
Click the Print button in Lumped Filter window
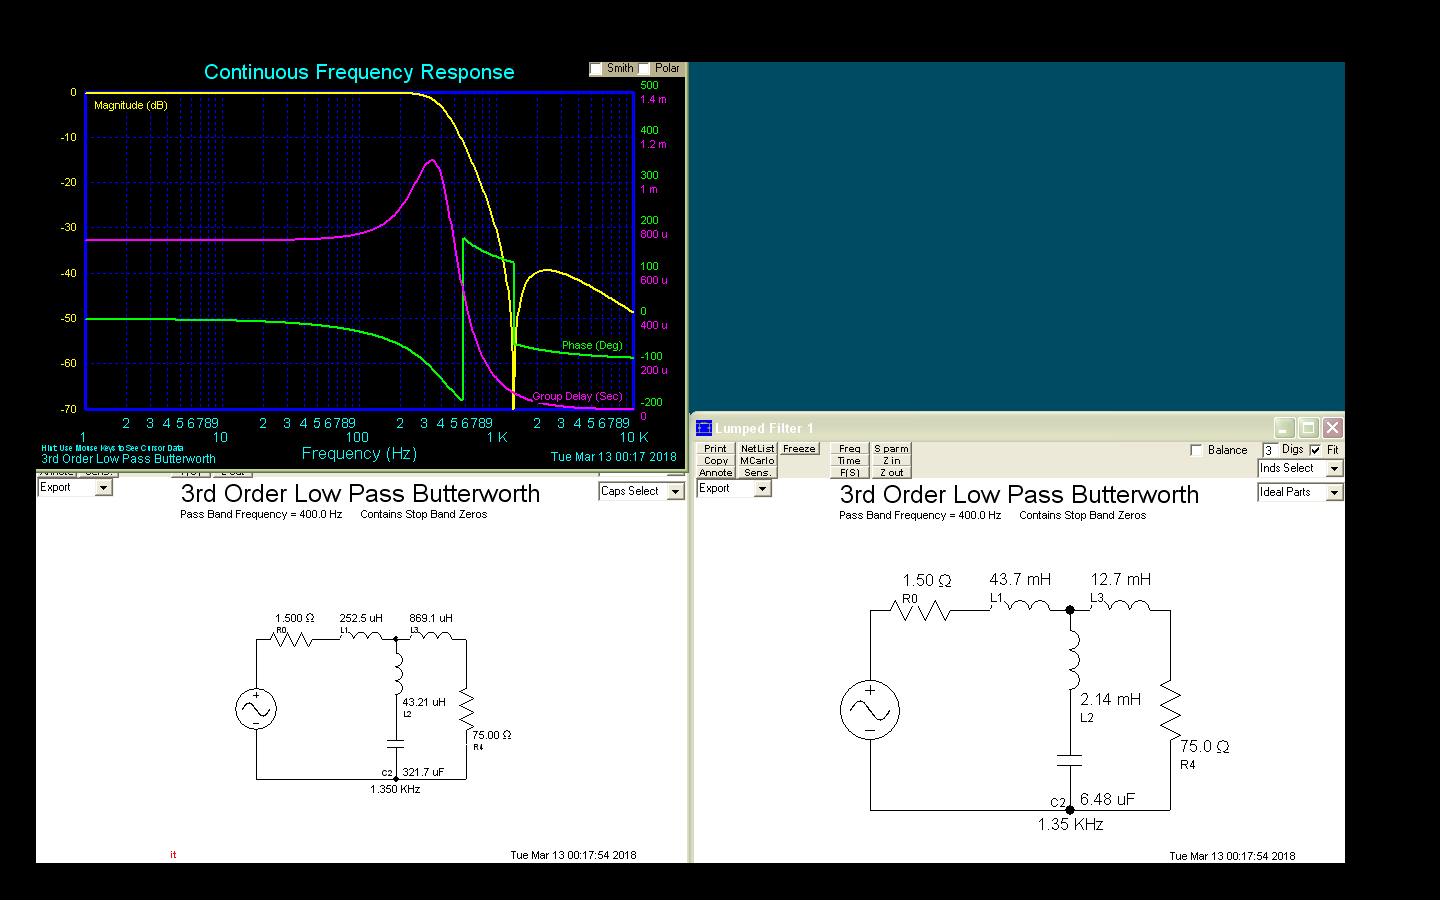coord(715,448)
